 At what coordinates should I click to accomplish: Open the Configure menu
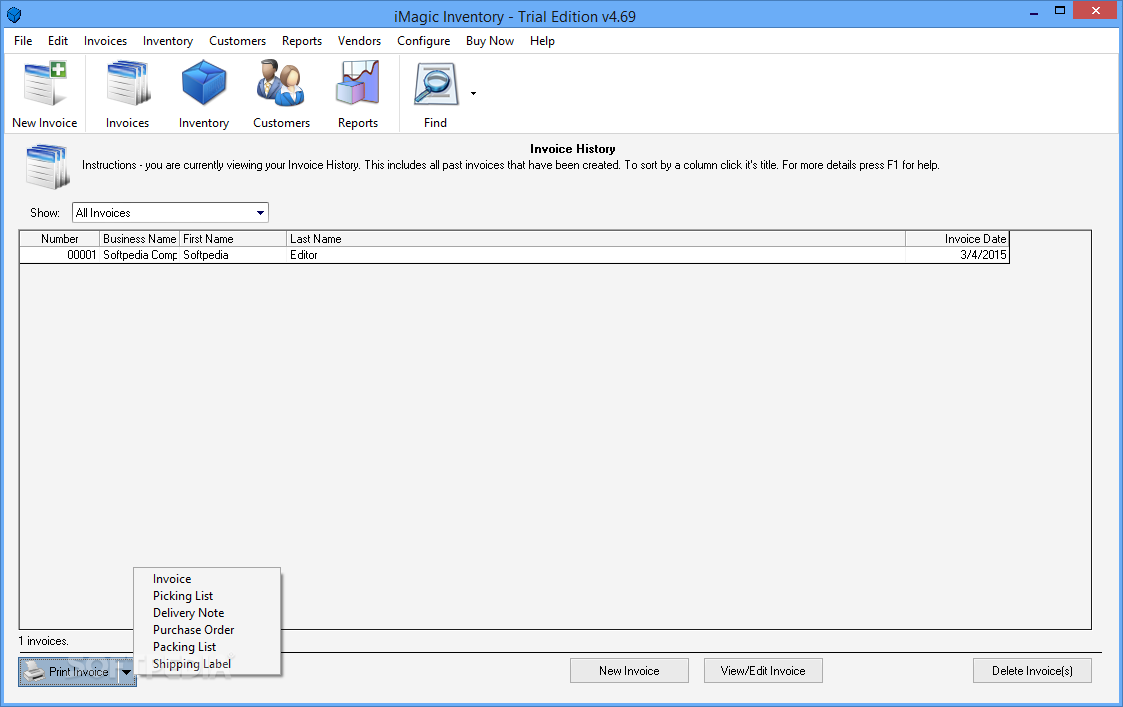coord(423,41)
